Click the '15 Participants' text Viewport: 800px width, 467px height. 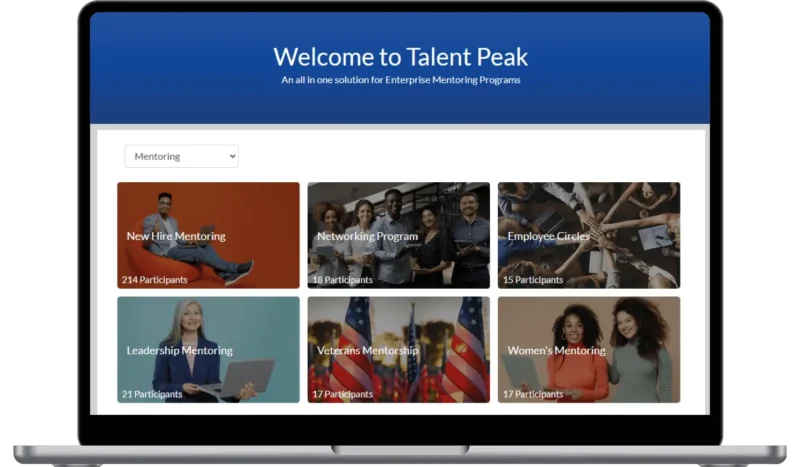click(533, 280)
